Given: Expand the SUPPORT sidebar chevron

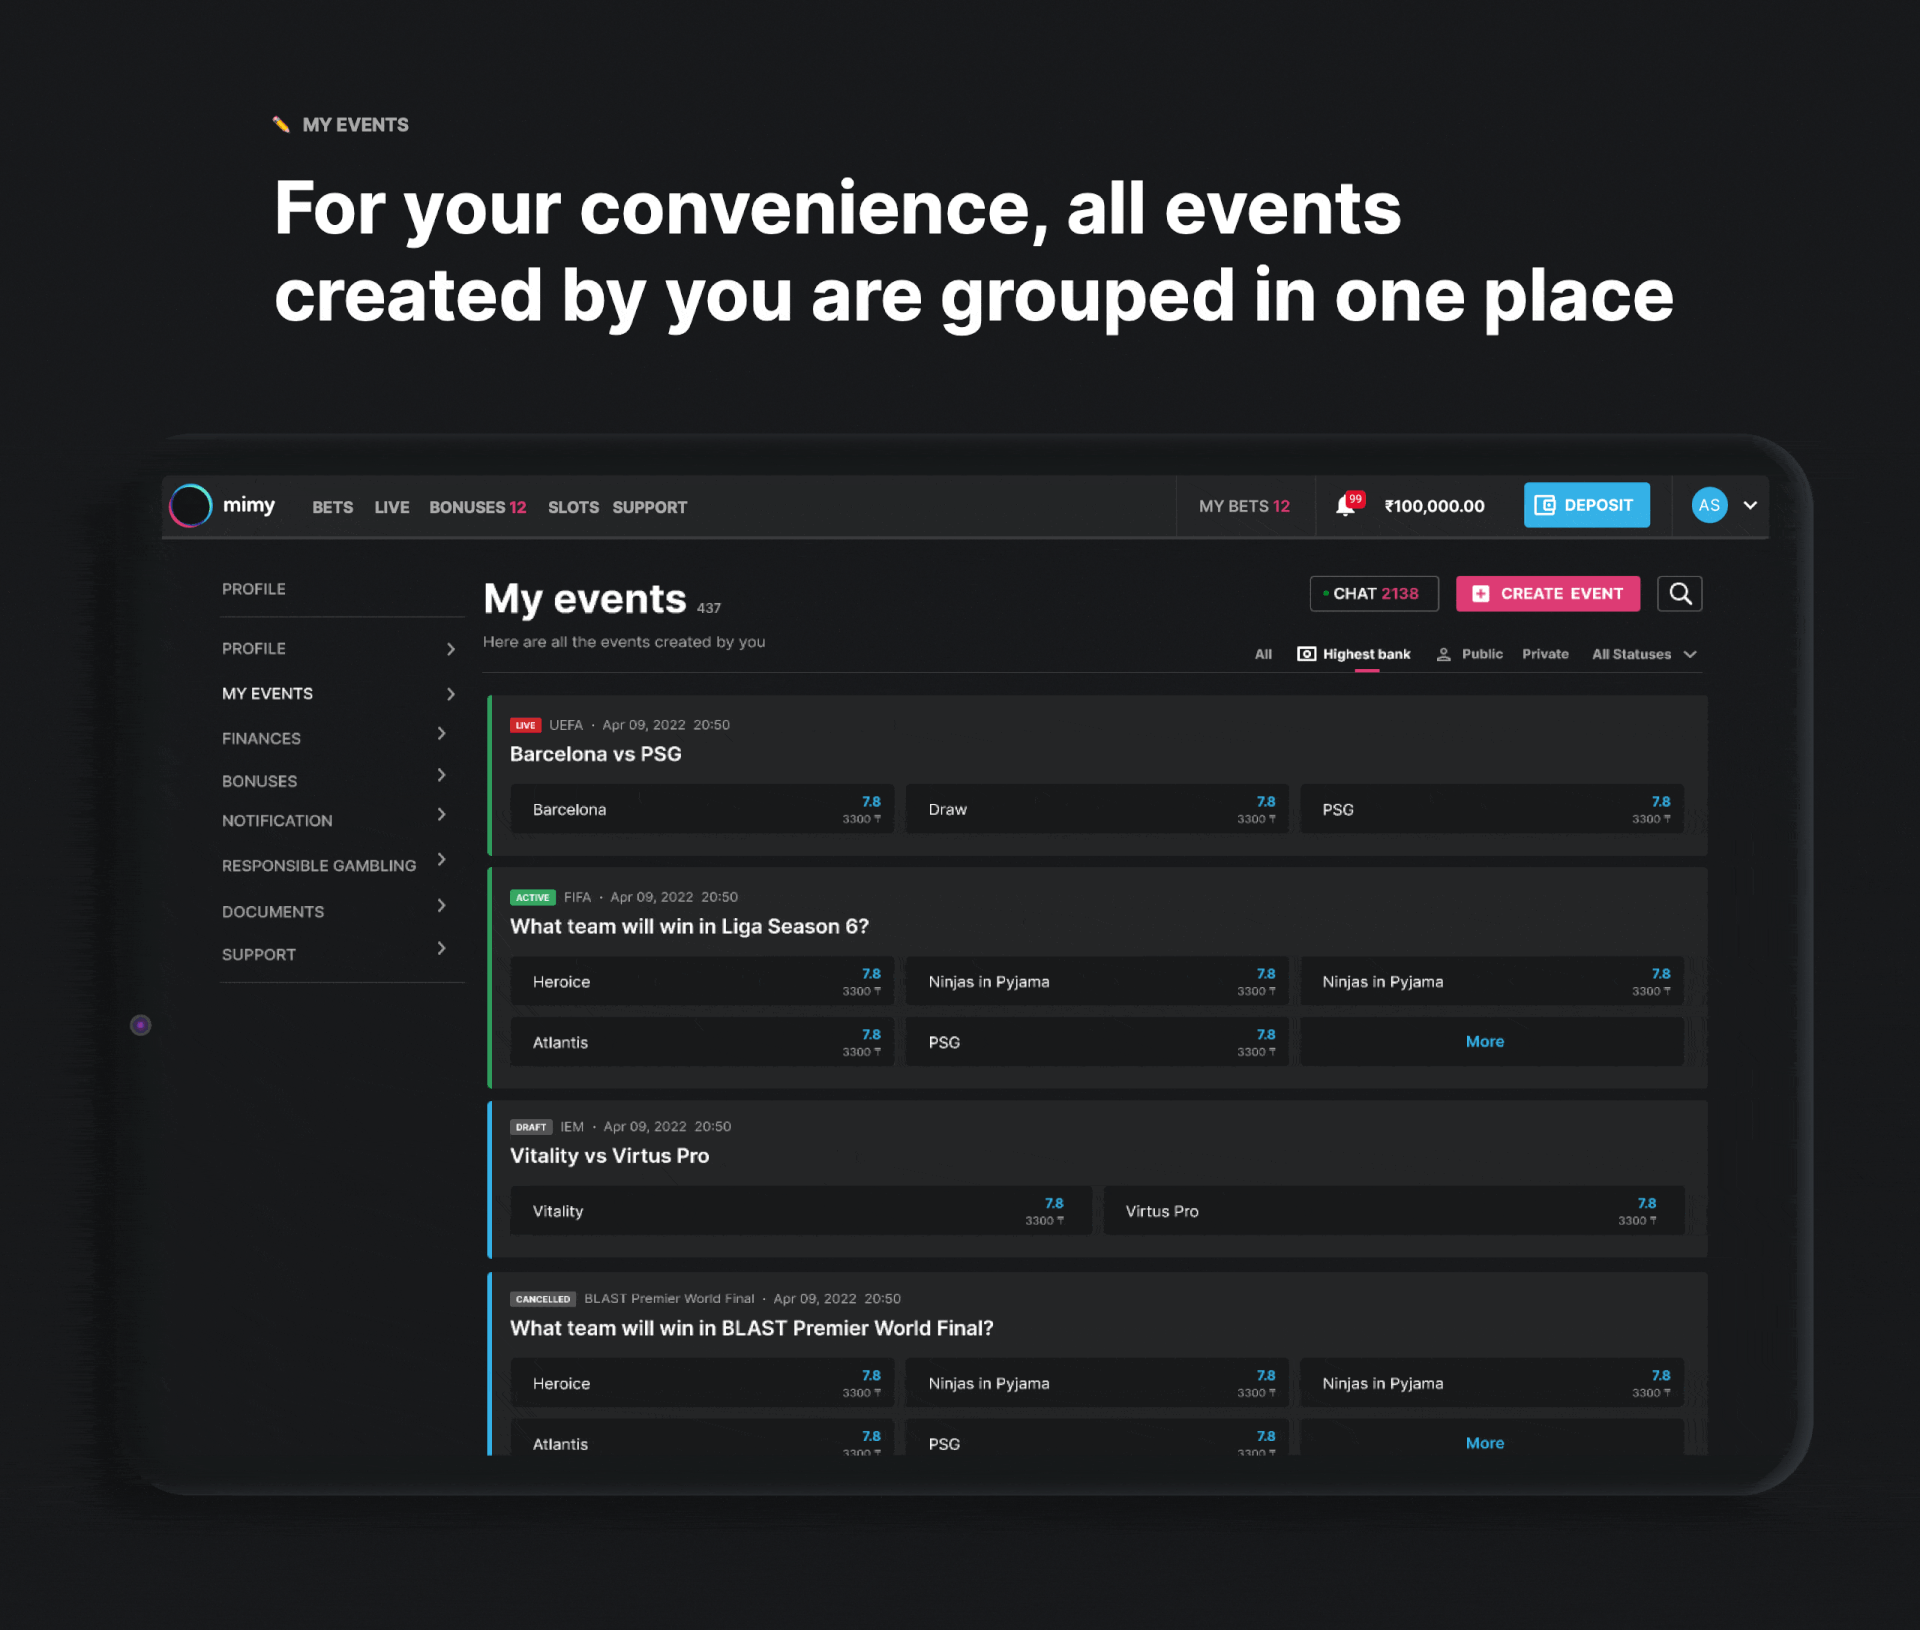Looking at the screenshot, I should tap(441, 948).
